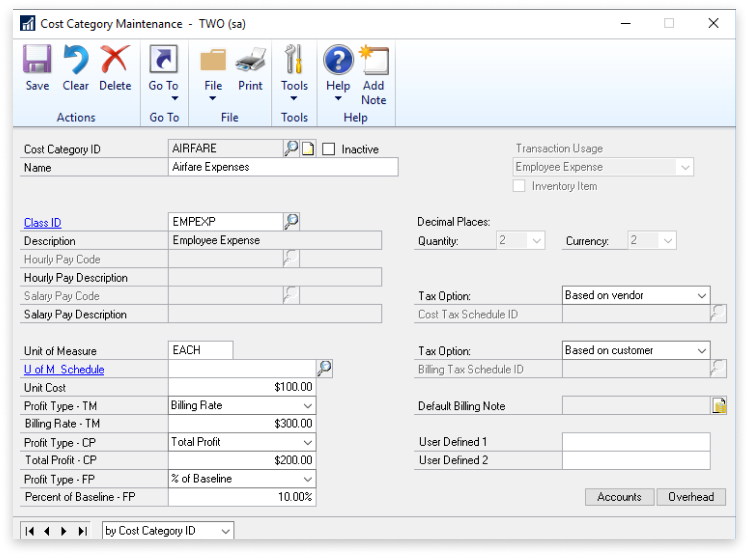The image size is (749, 556).
Task: Go to next record navigation arrow
Action: [64, 531]
